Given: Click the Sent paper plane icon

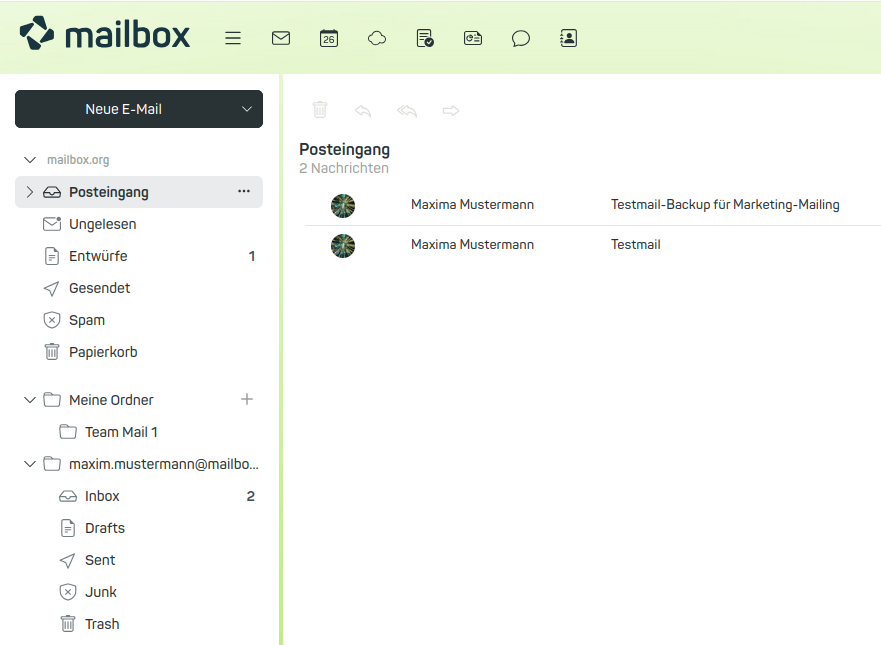Looking at the screenshot, I should tap(67, 561).
